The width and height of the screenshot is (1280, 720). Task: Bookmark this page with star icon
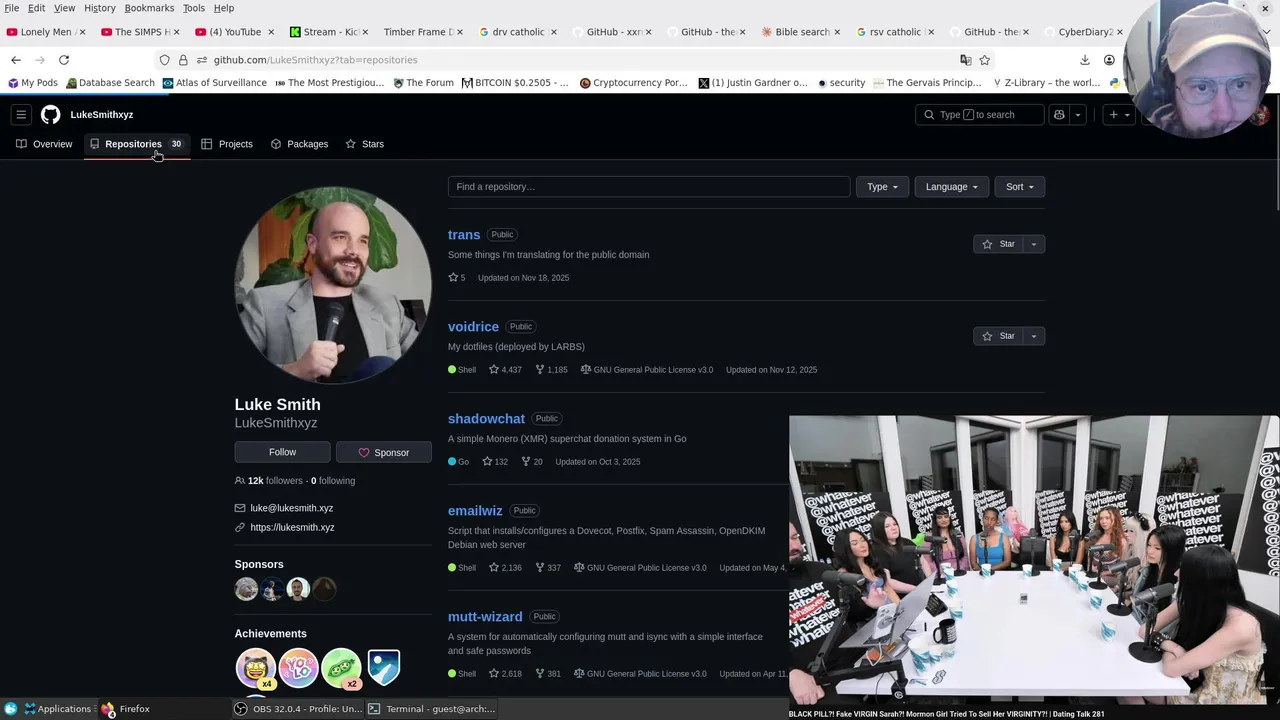click(984, 60)
